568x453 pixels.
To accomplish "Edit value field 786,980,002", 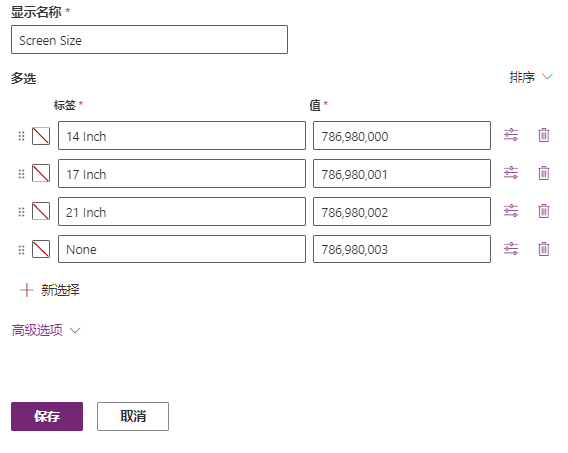I will point(402,211).
